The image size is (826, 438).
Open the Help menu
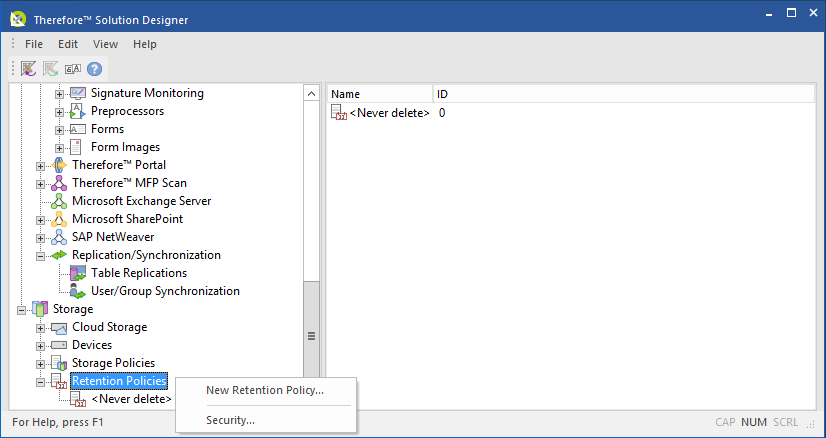click(x=145, y=44)
